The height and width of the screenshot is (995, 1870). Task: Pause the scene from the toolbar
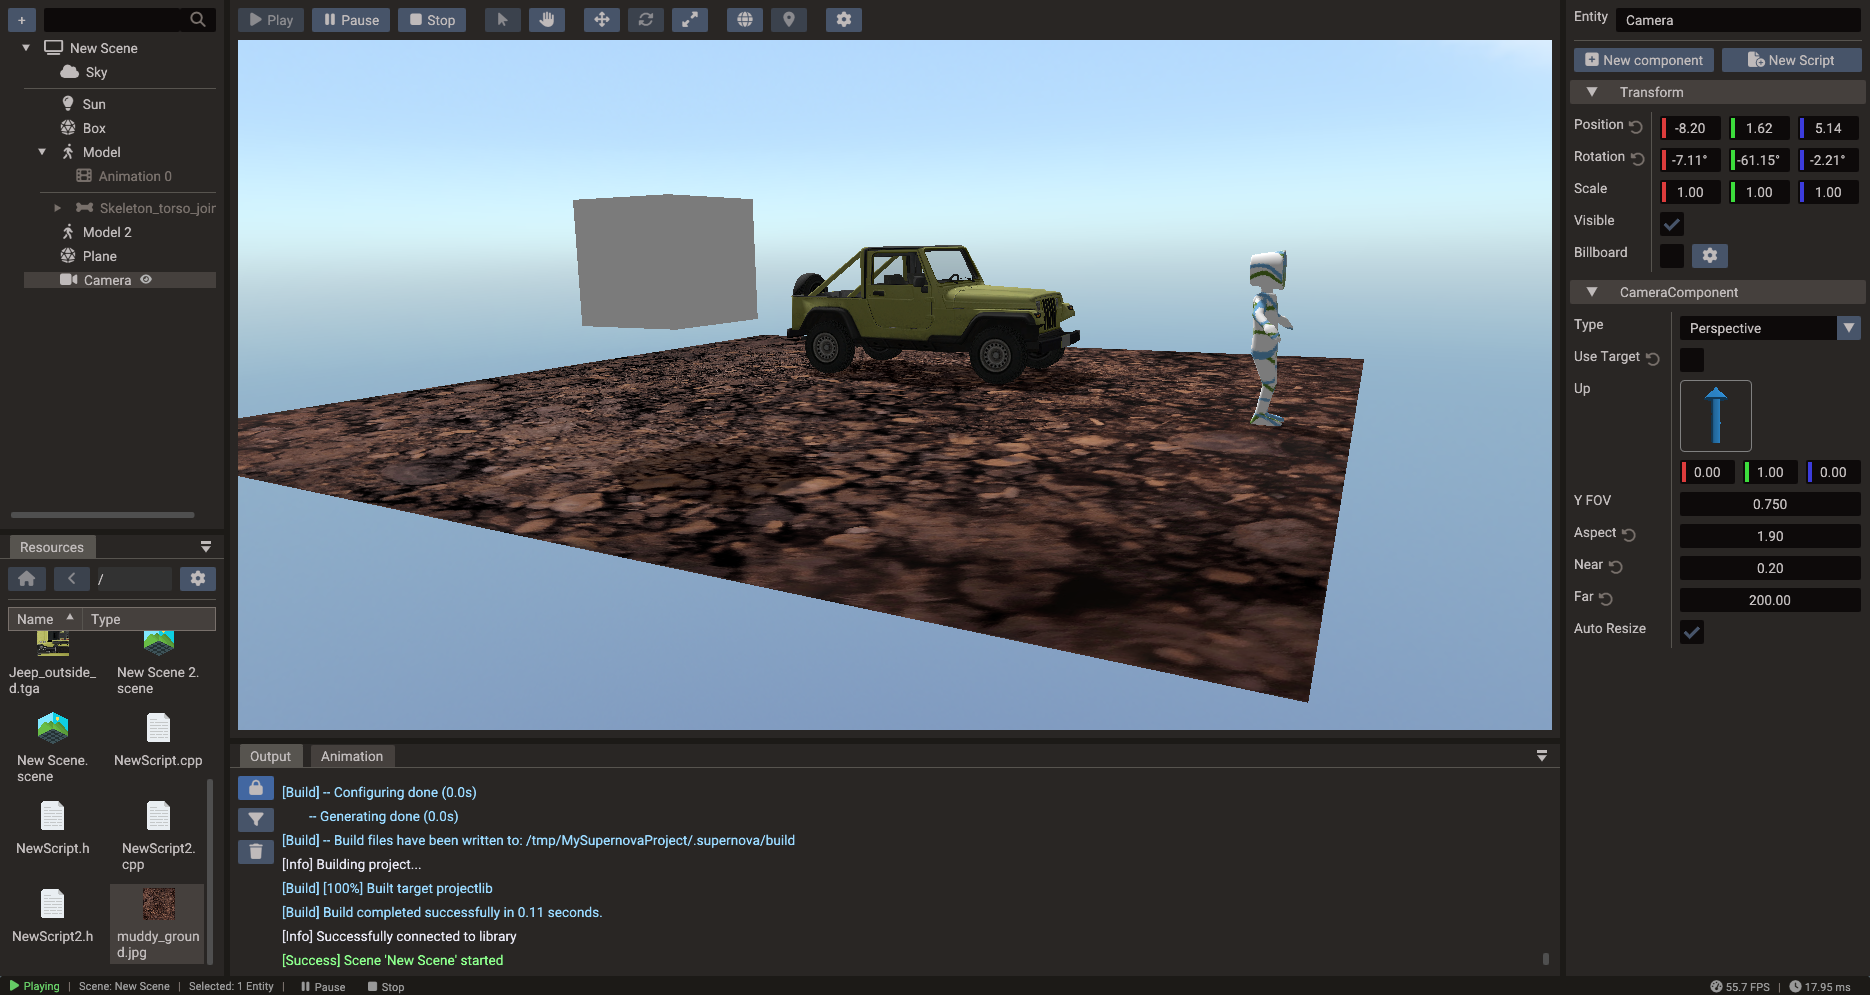[x=351, y=20]
